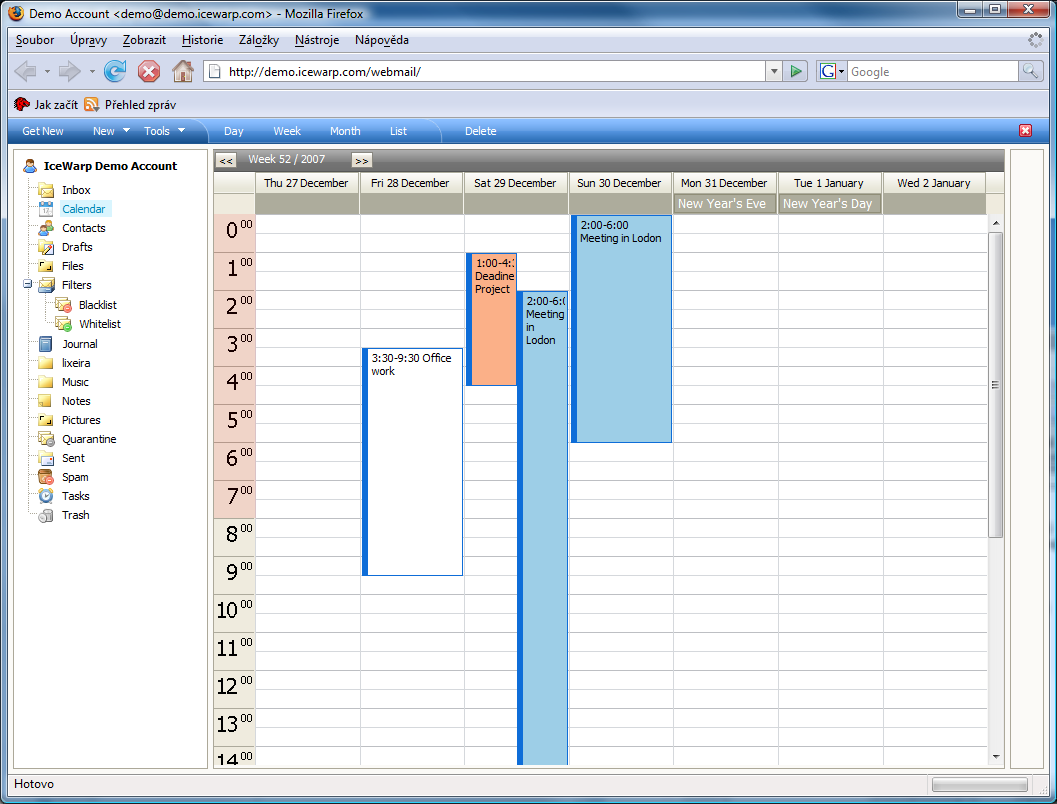Open the back history dropdown arrow
This screenshot has width=1057, height=804.
click(x=47, y=71)
